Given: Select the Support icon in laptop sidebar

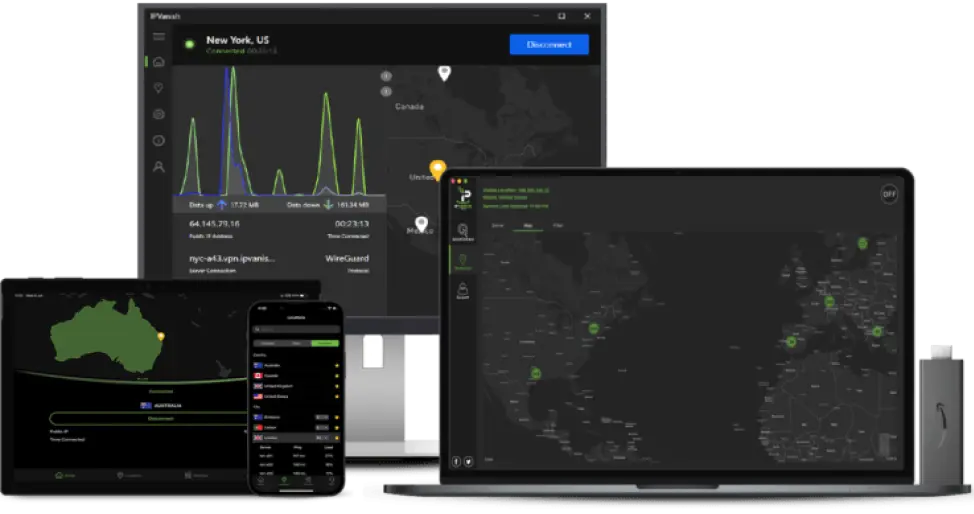Looking at the screenshot, I should (x=463, y=292).
